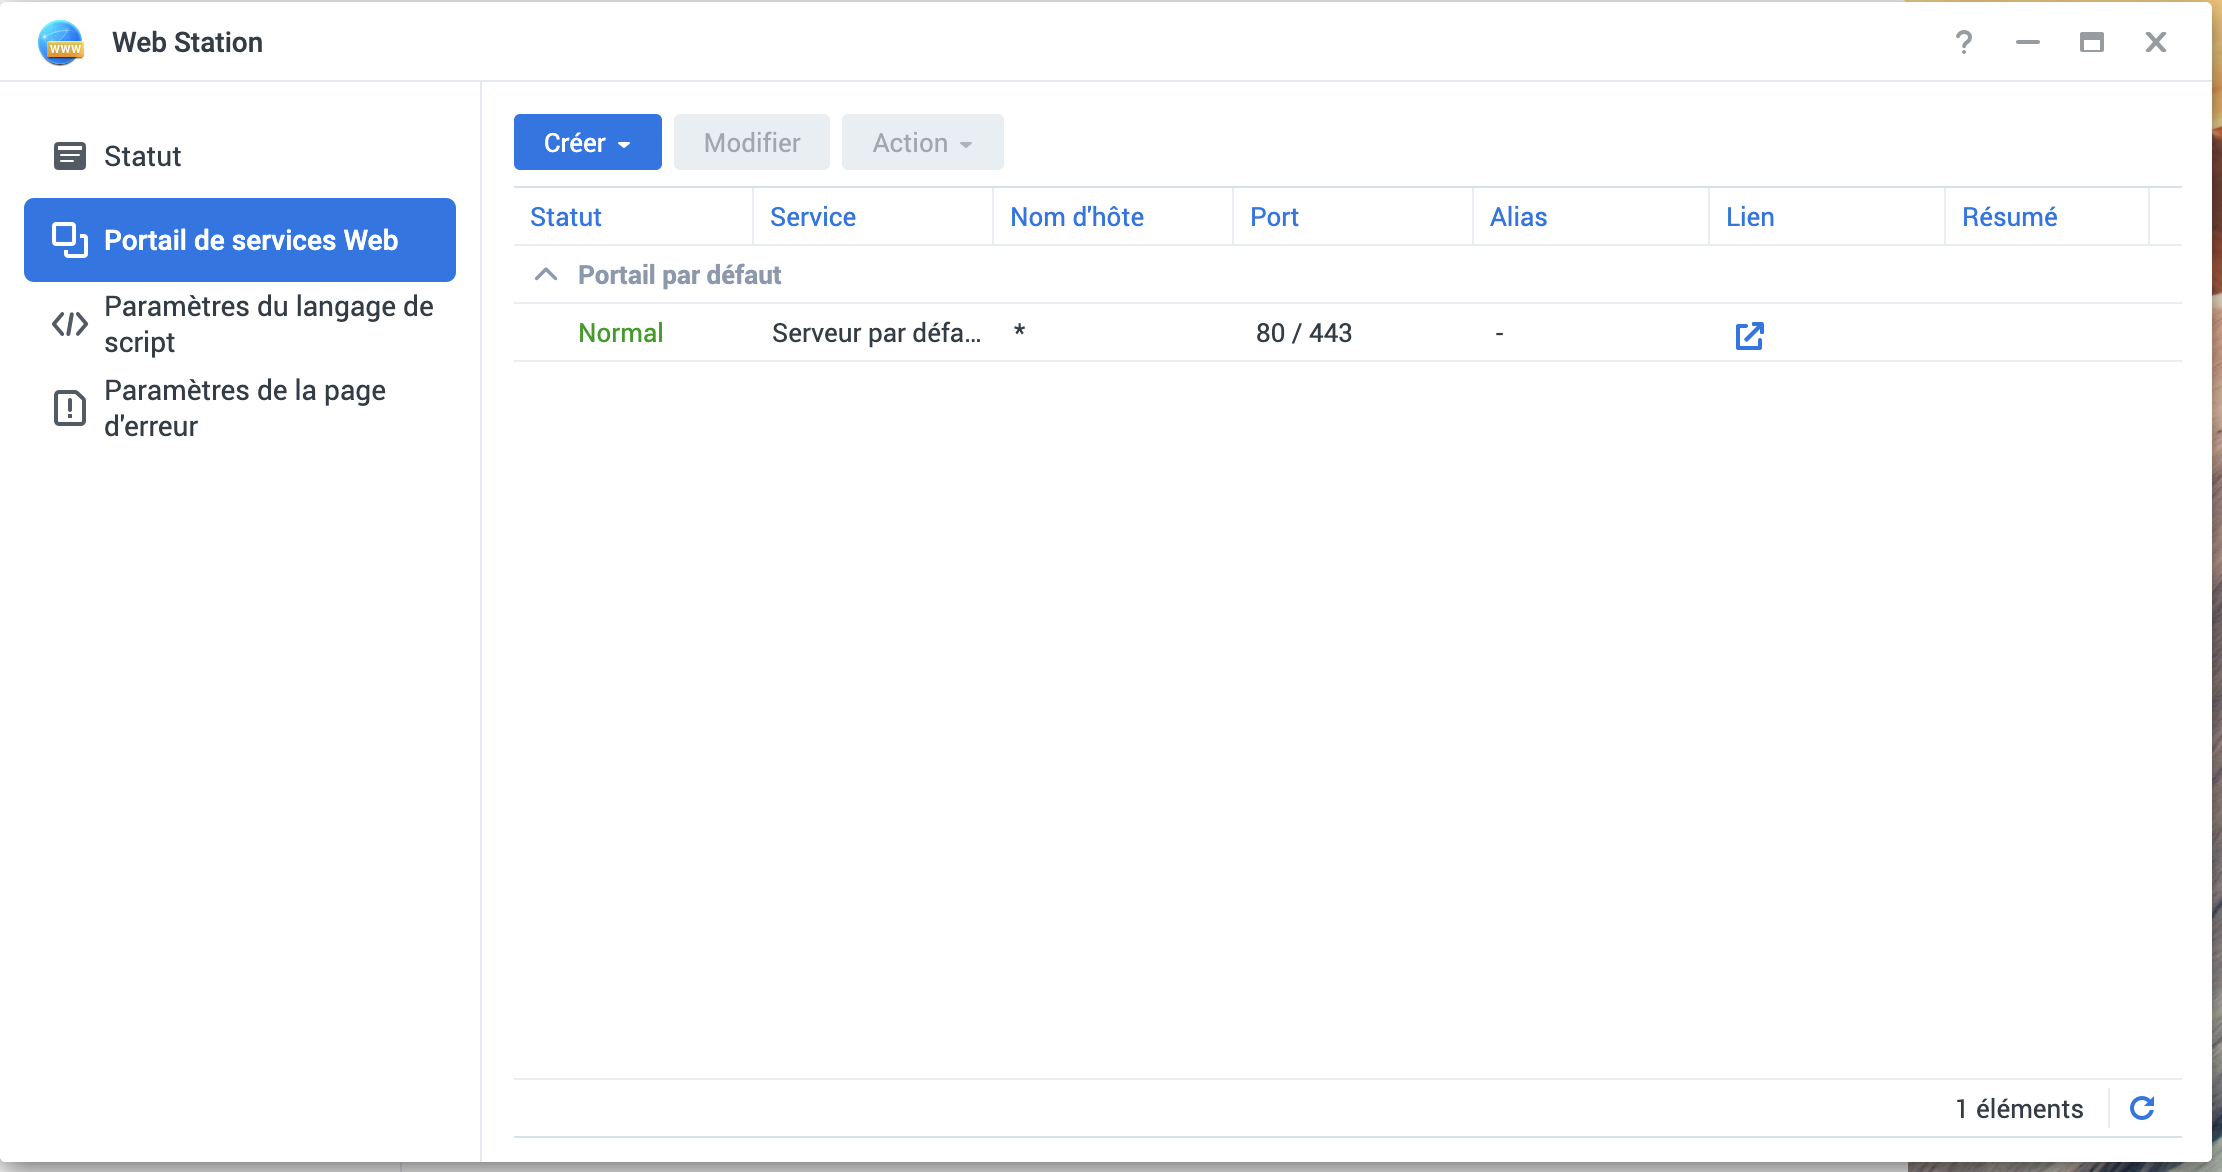
Task: Open help with the question mark icon
Action: (x=1963, y=42)
